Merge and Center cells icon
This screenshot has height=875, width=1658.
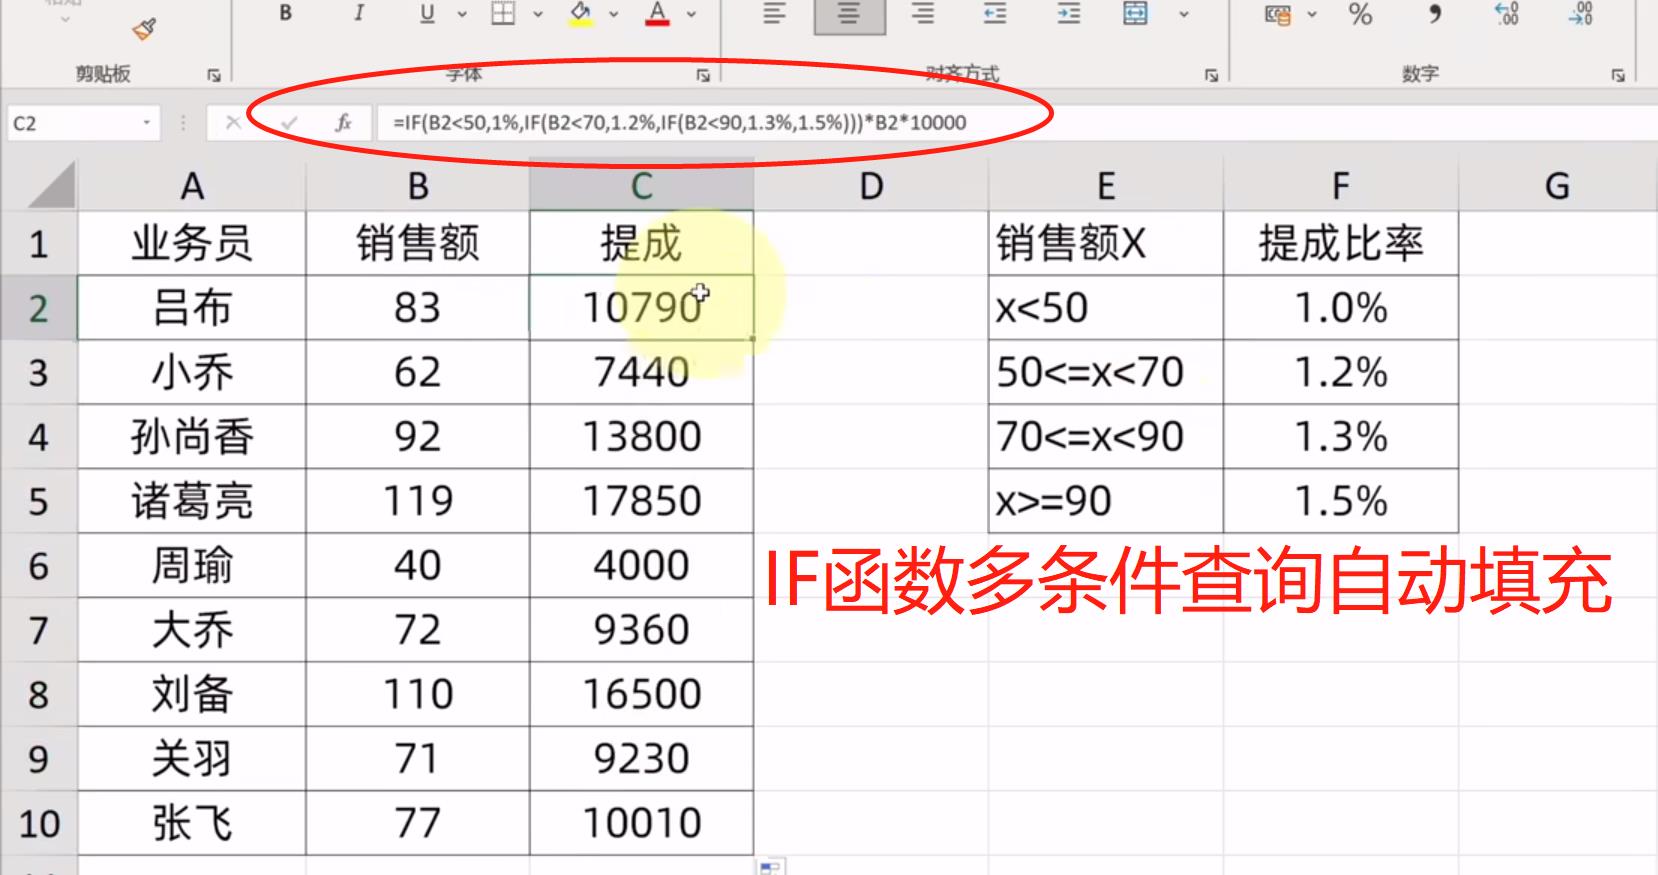point(1135,14)
